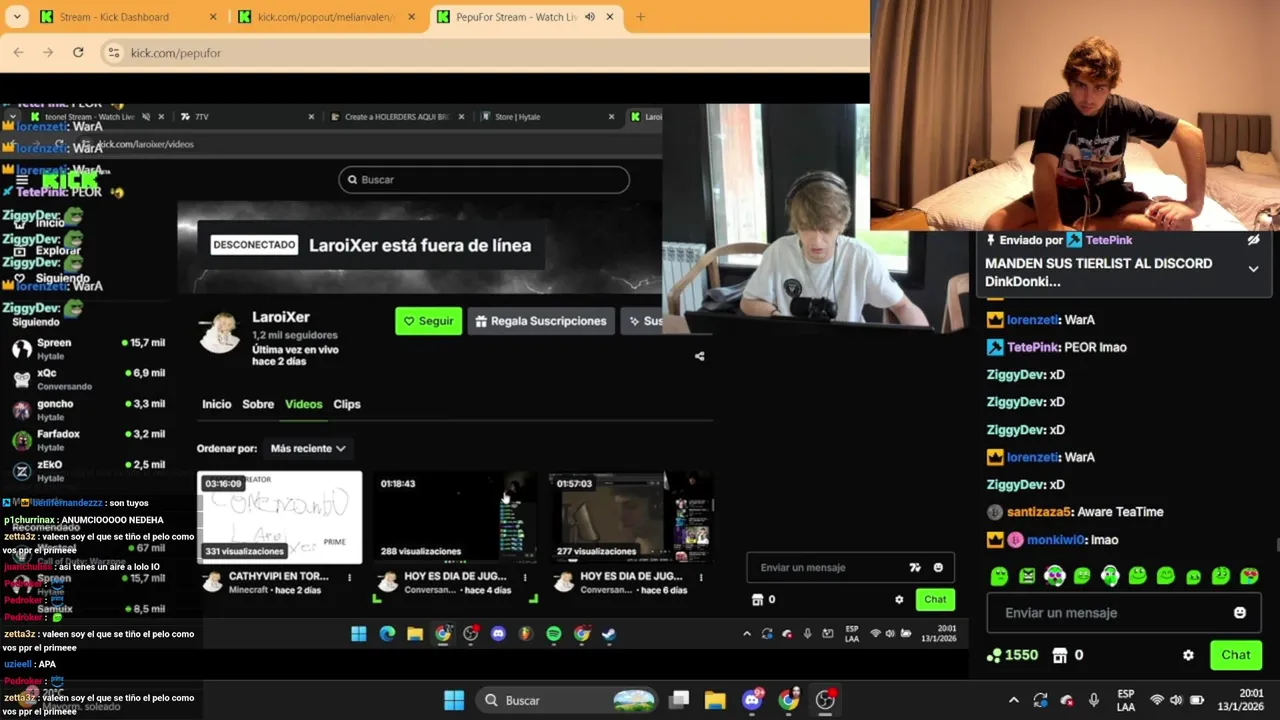This screenshot has width=1280, height=720.
Task: Open Spotify in the streamed taskbar
Action: [554, 634]
